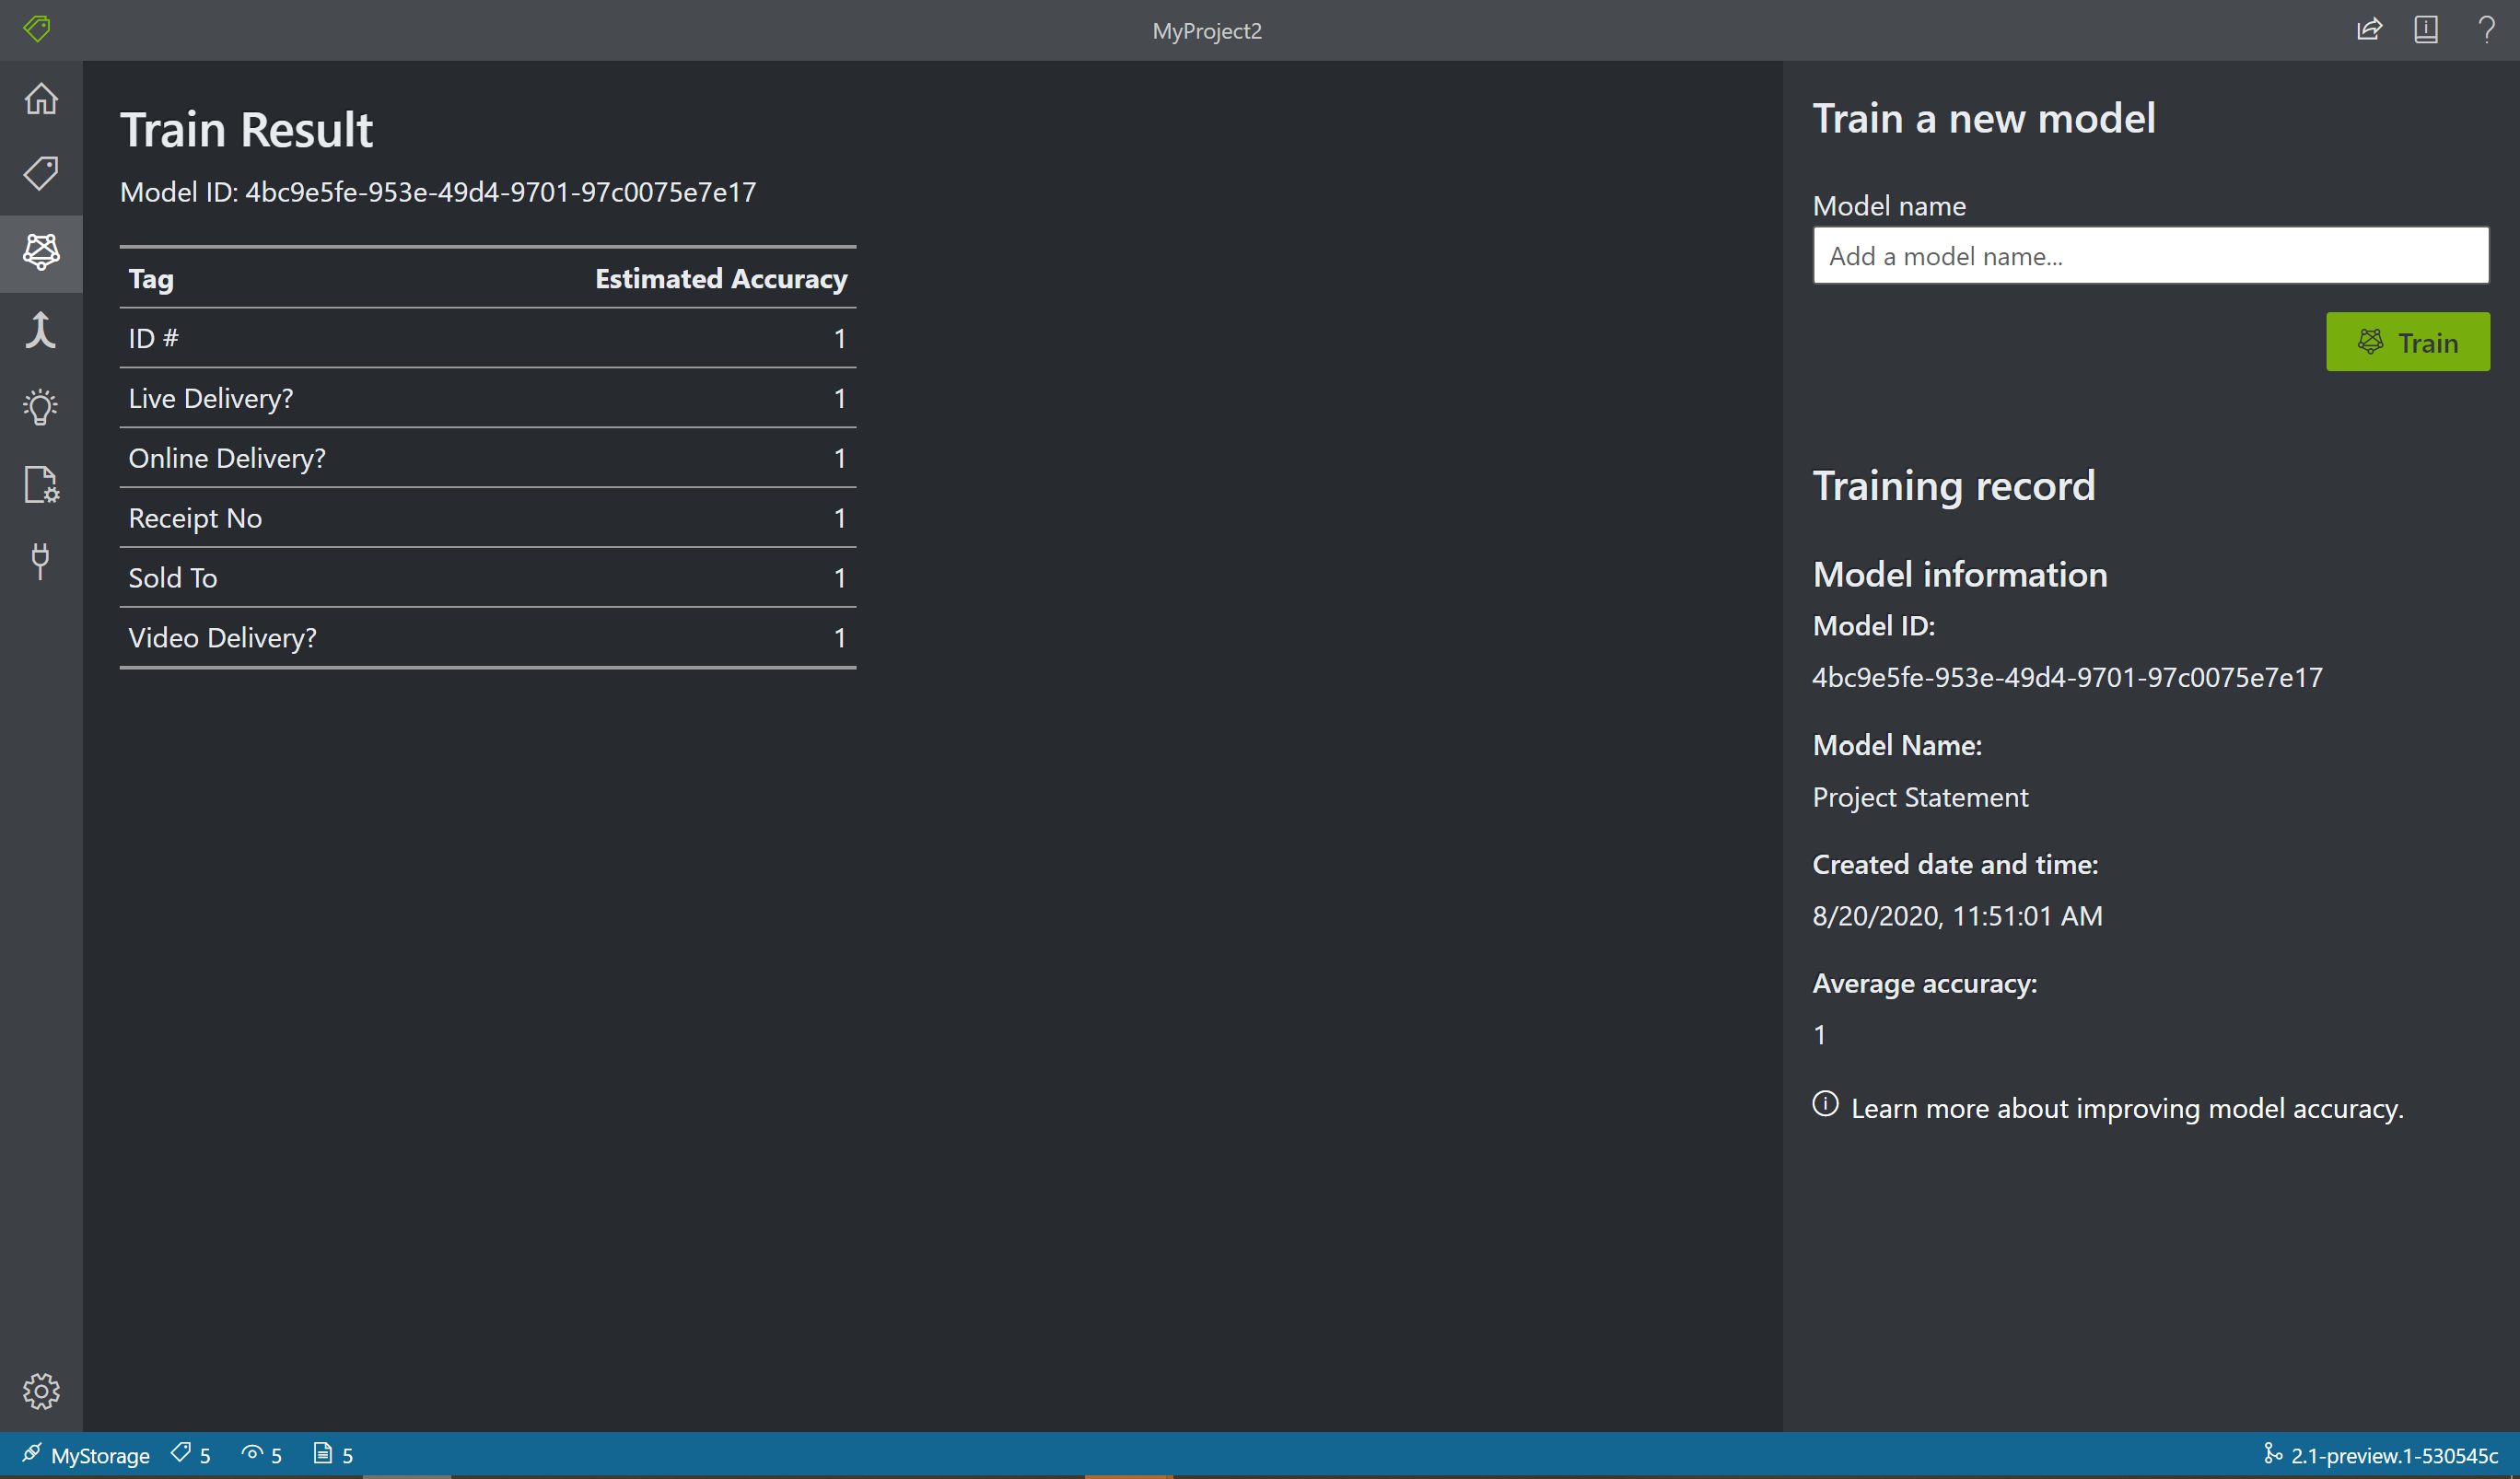Click the share/export top-right icon

tap(2370, 30)
